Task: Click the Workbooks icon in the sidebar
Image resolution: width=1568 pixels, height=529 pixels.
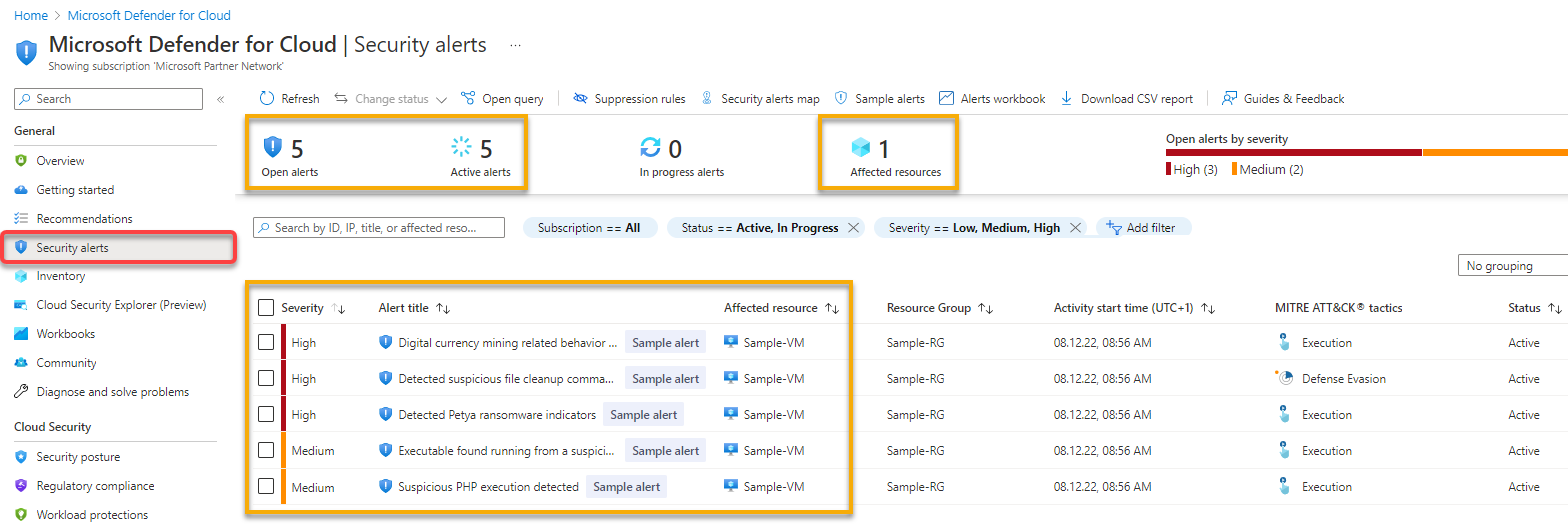Action: pyautogui.click(x=21, y=334)
